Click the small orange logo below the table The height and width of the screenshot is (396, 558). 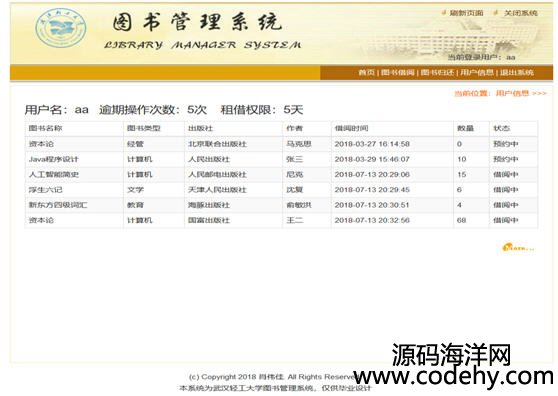point(518,247)
